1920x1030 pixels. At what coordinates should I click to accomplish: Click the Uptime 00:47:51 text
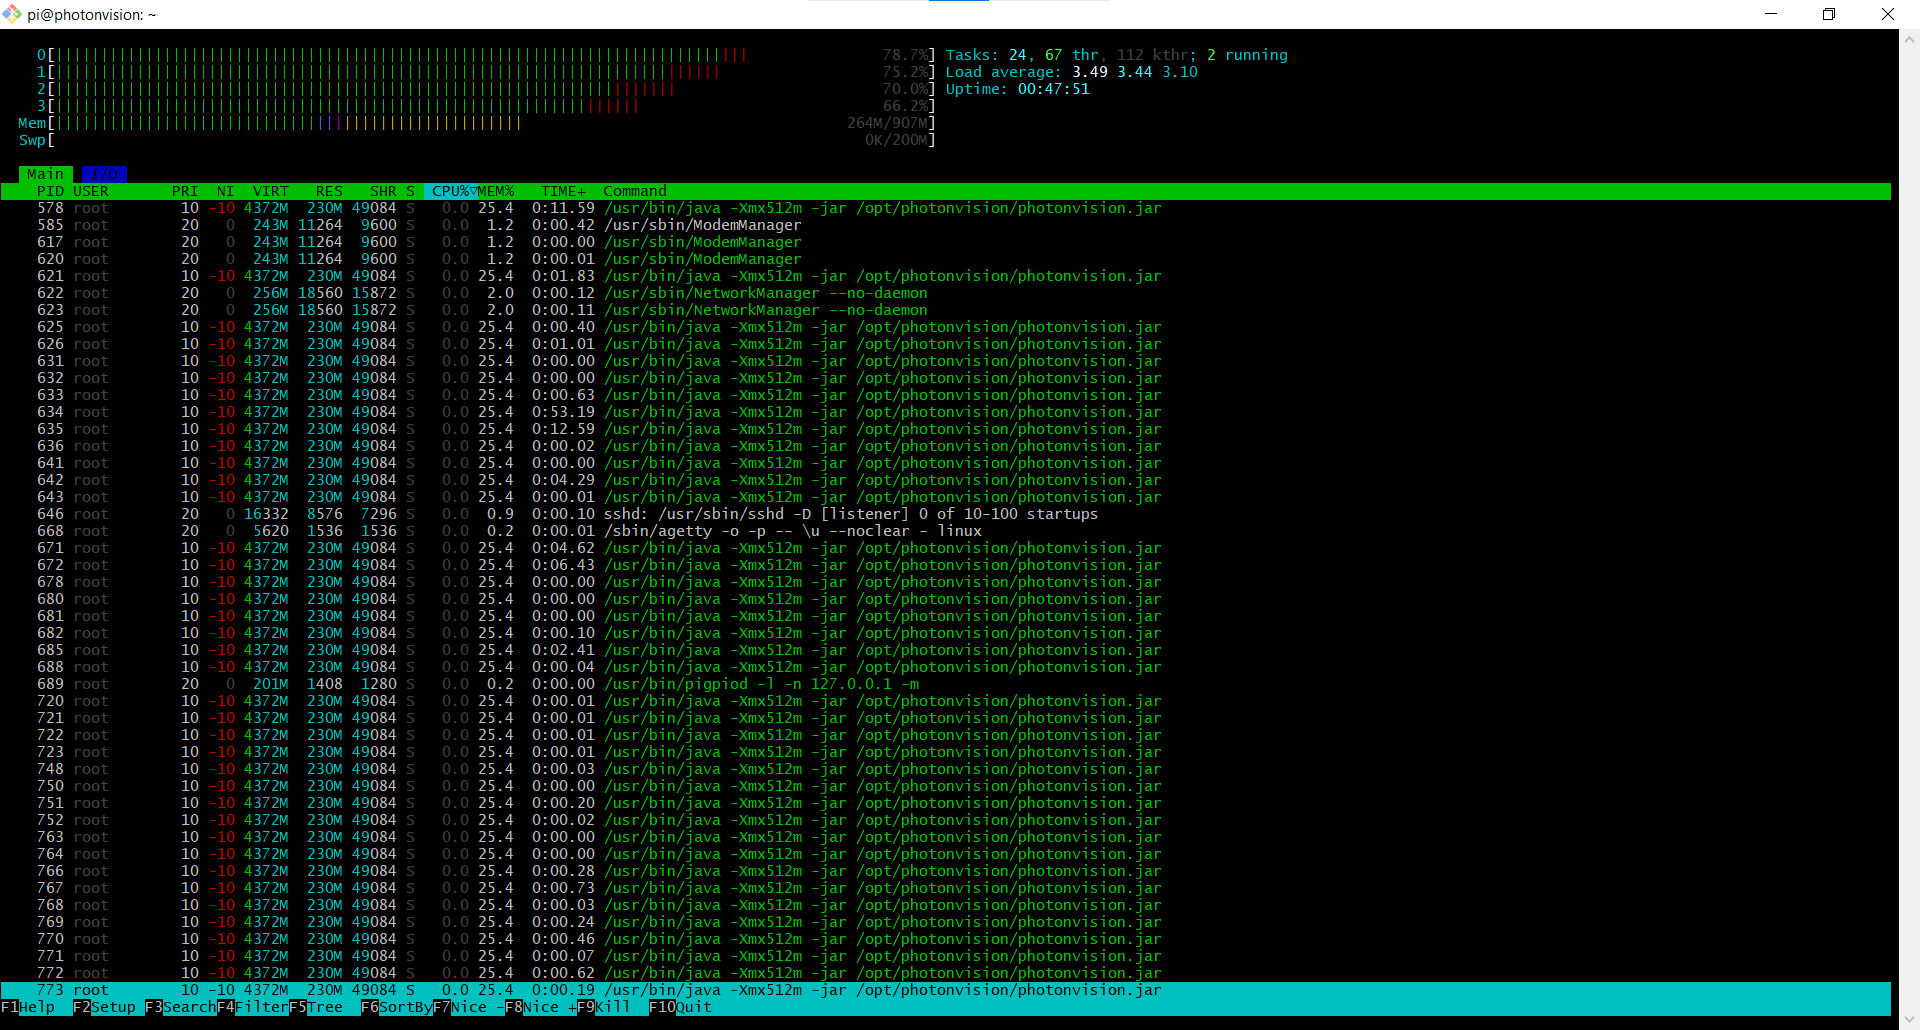1017,89
